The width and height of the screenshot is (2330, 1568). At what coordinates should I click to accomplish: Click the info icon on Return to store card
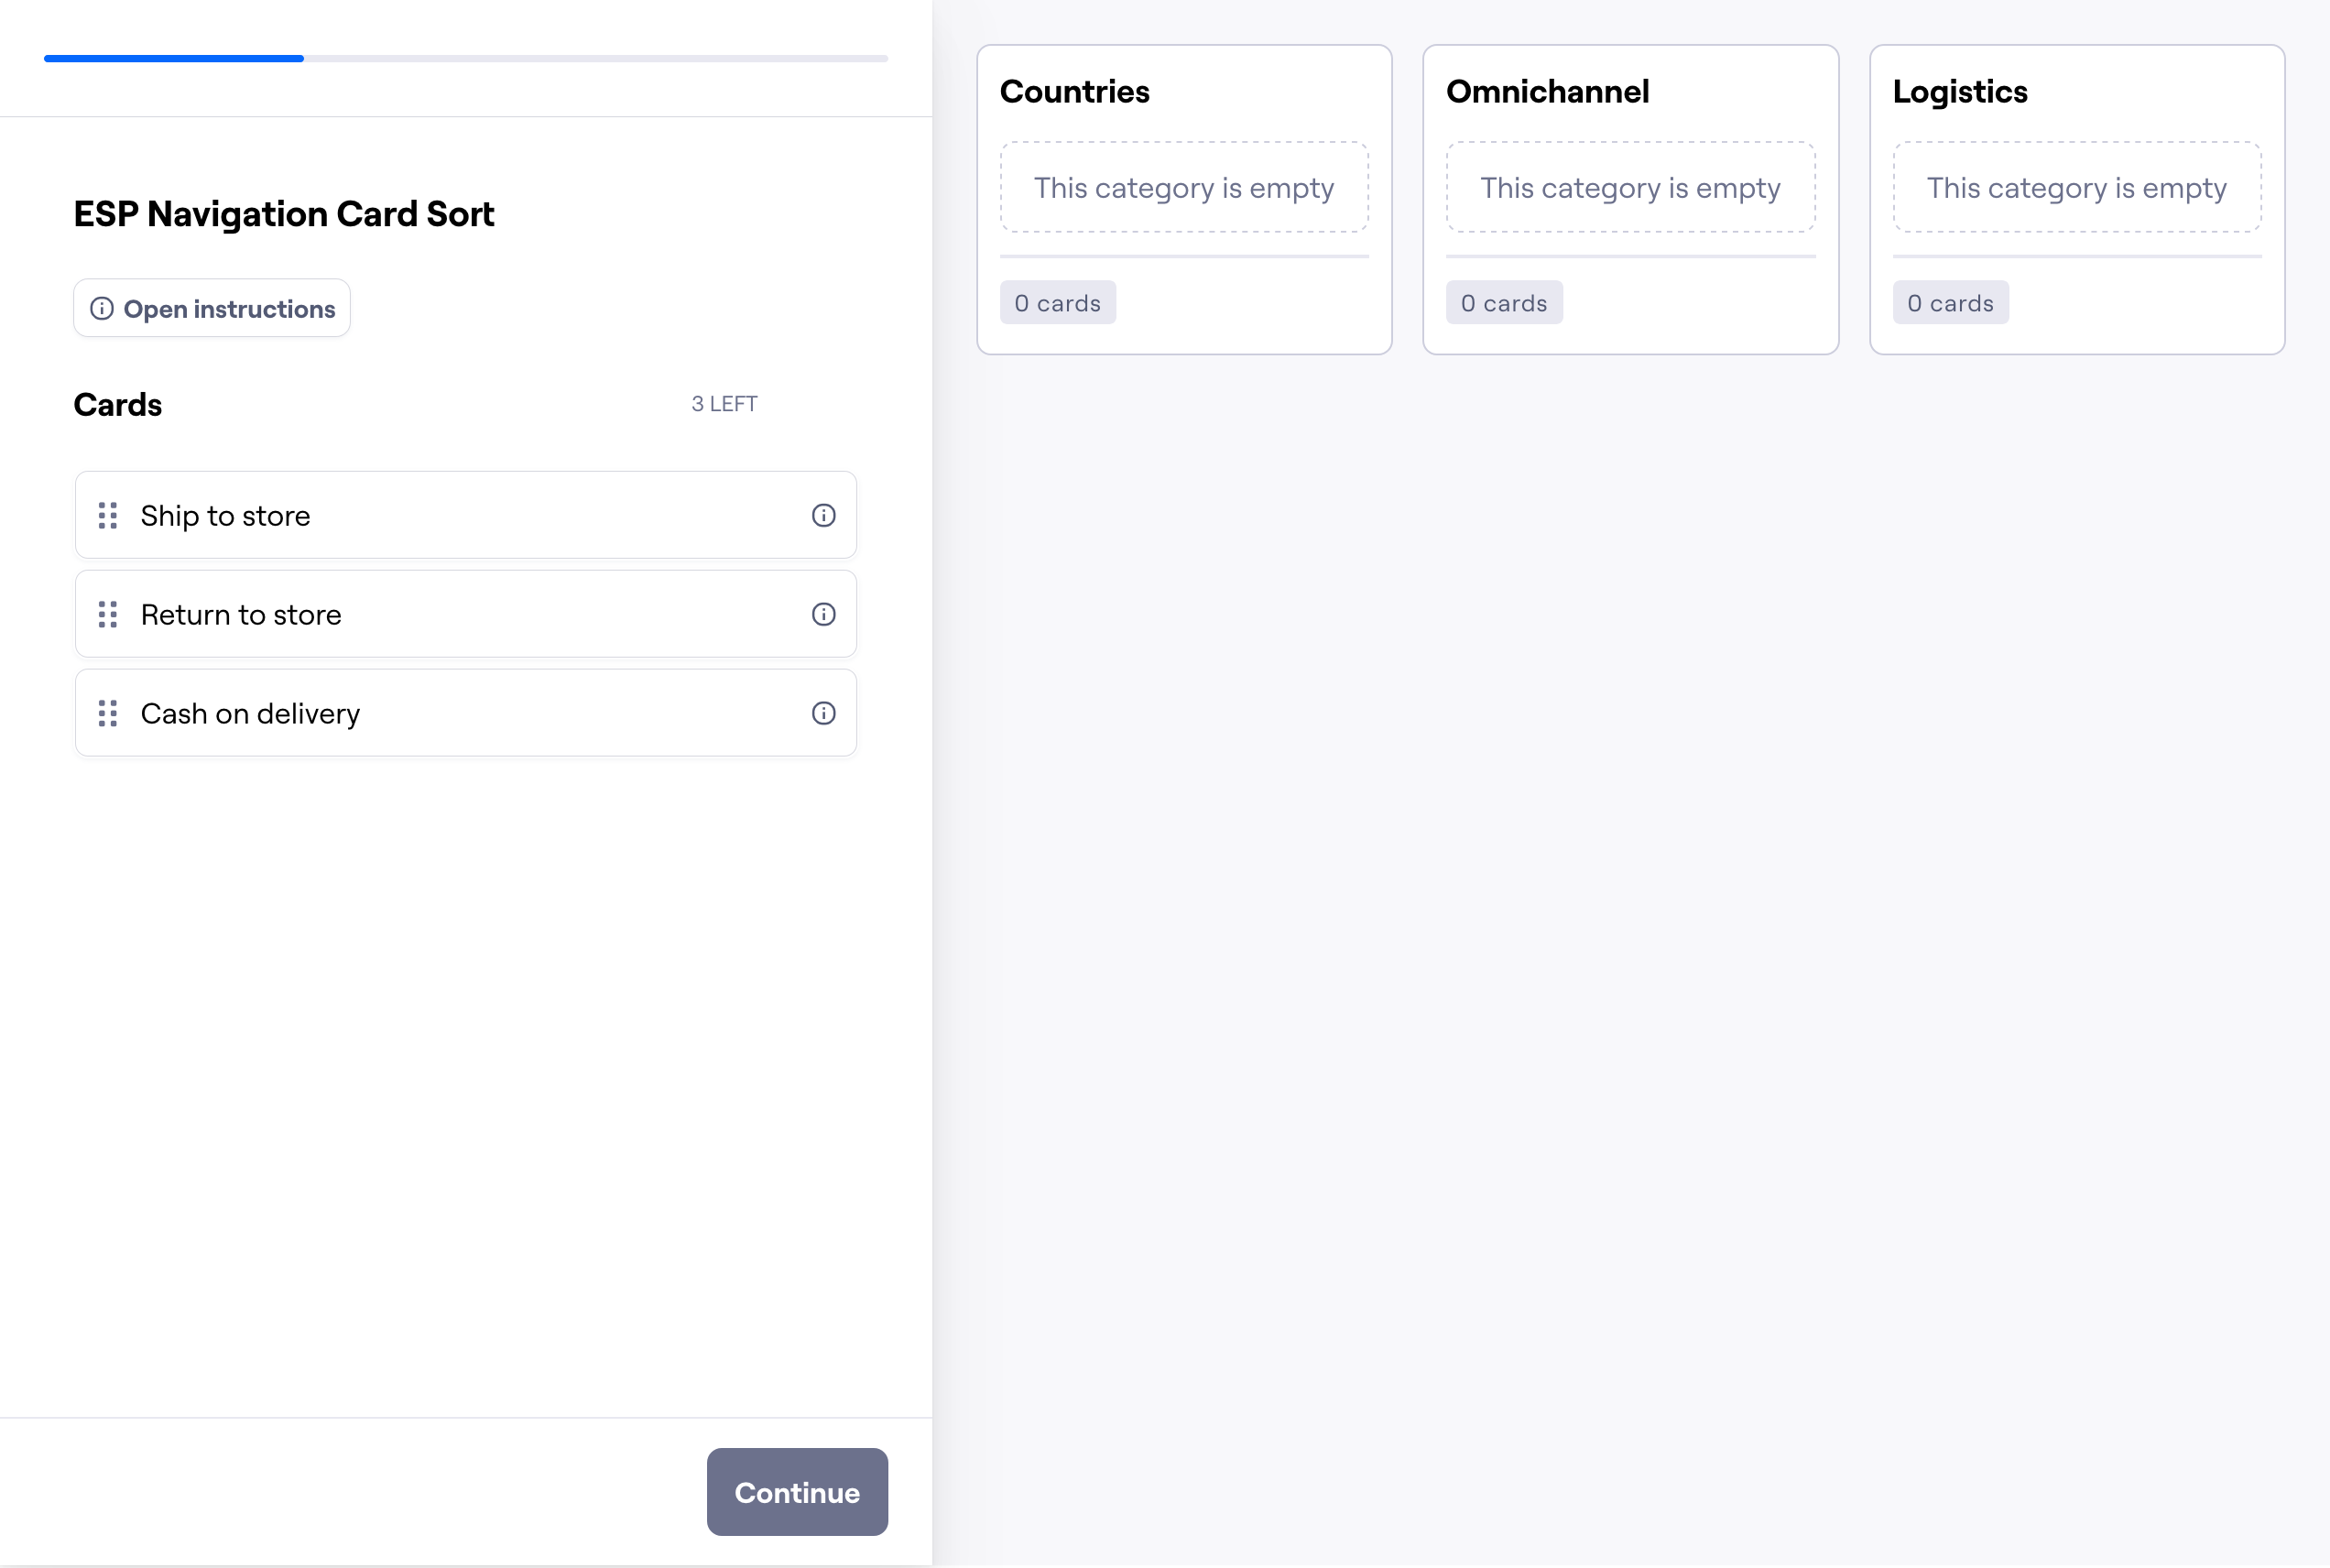(x=823, y=614)
